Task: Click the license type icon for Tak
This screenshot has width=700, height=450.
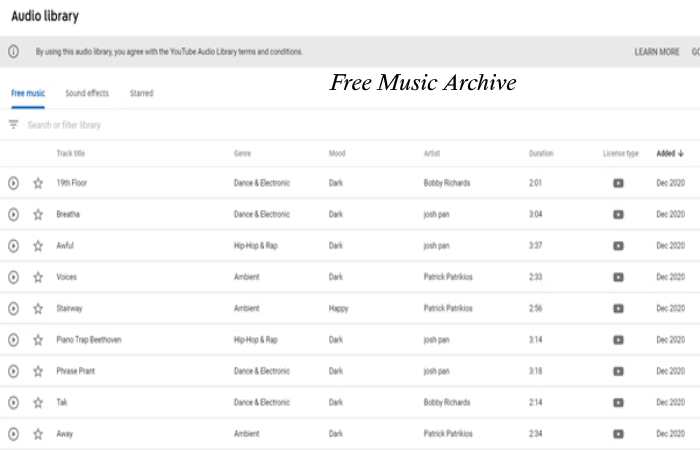Action: pyautogui.click(x=618, y=403)
